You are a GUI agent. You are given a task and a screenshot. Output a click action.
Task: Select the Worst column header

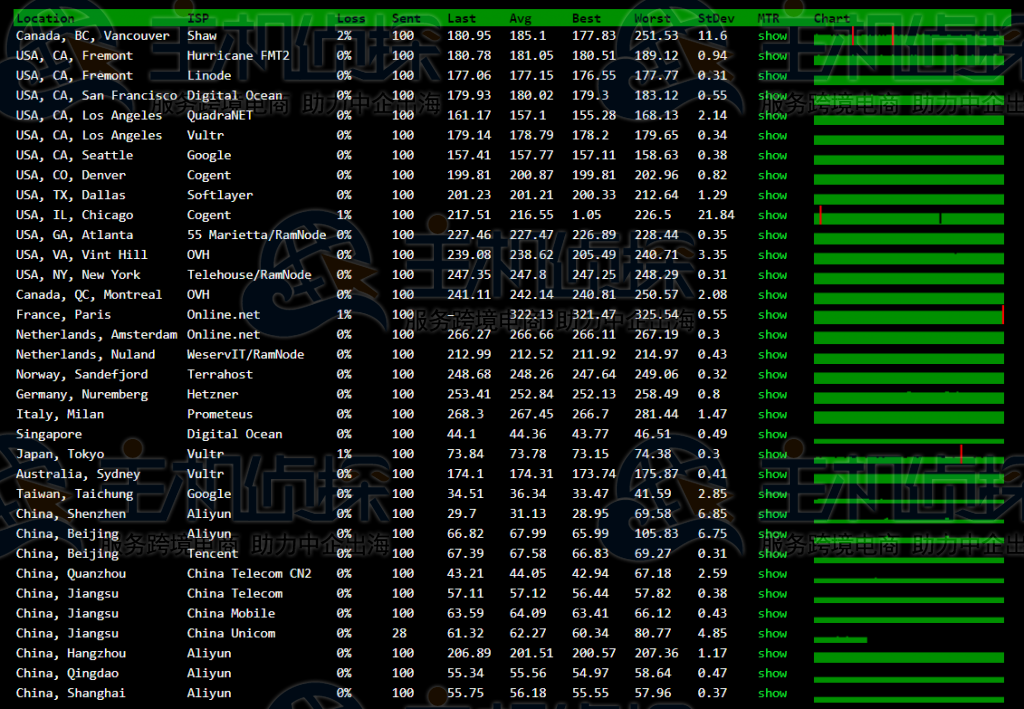[652, 18]
